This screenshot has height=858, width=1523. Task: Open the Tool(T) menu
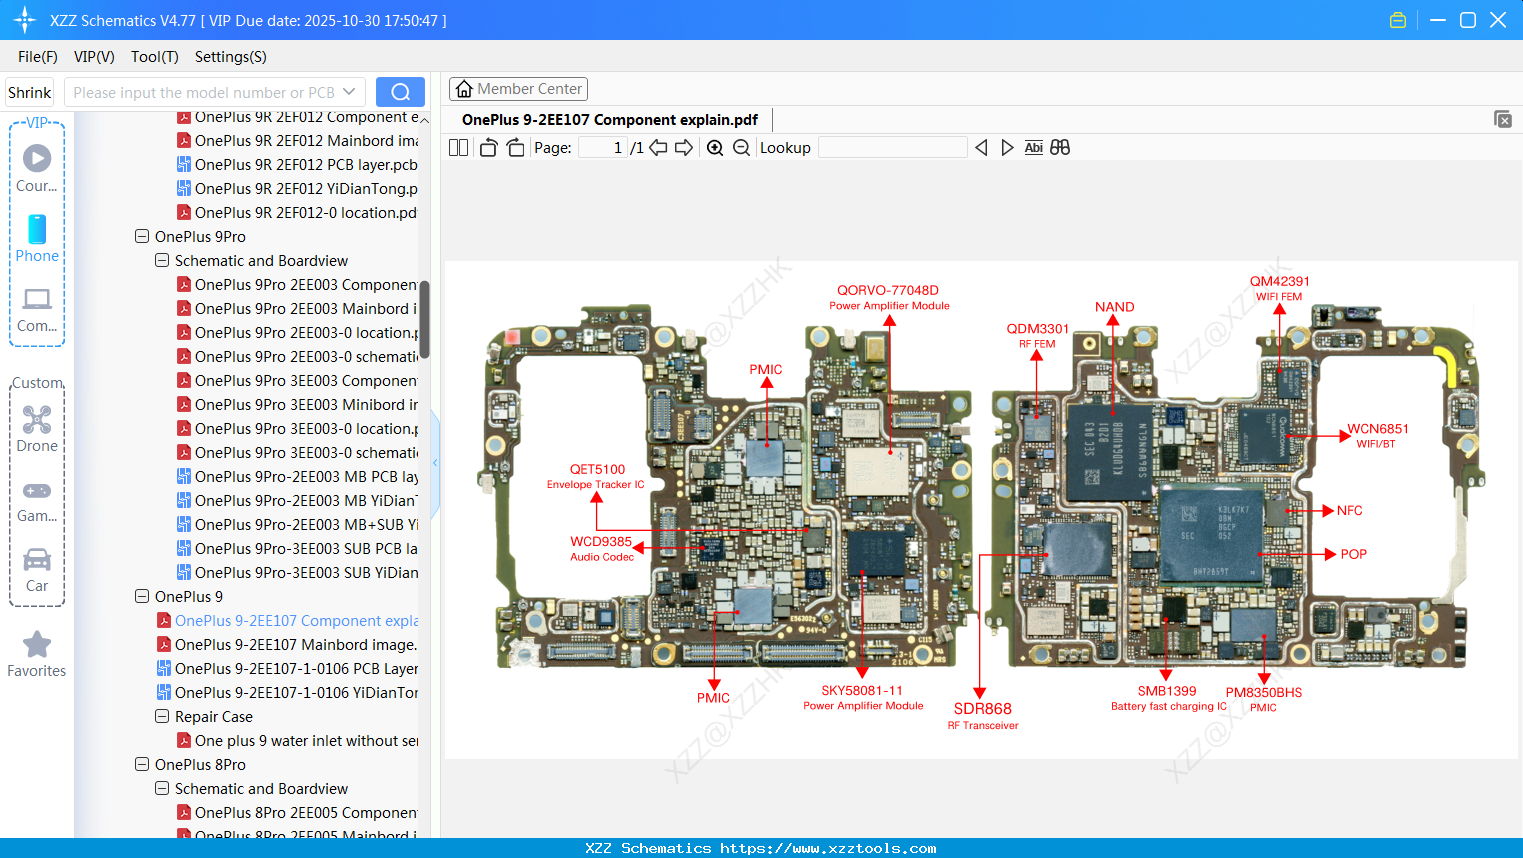tap(154, 57)
